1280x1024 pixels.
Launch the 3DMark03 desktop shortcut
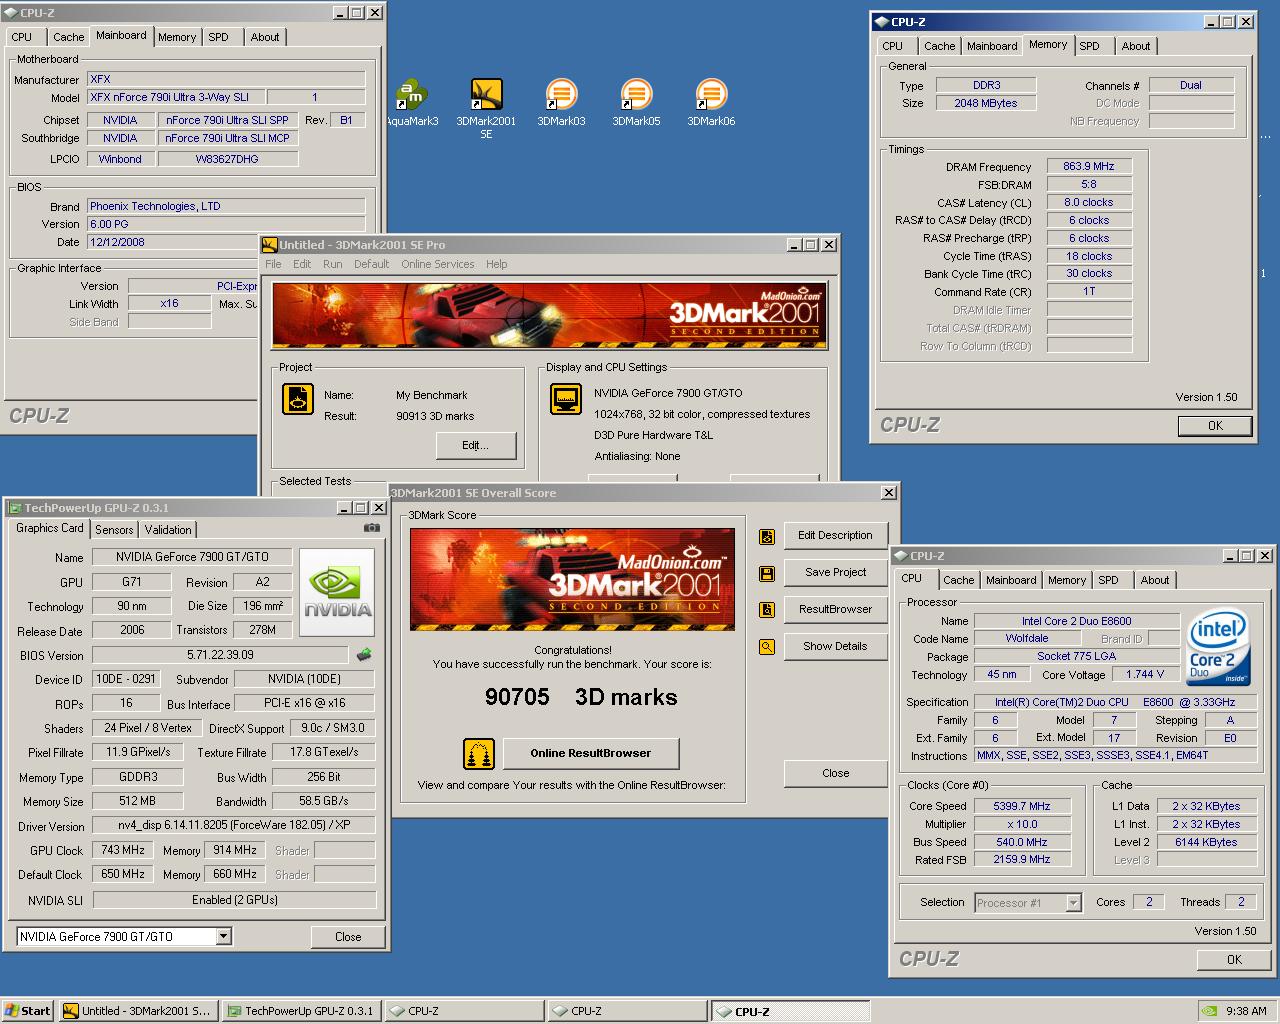click(x=561, y=103)
